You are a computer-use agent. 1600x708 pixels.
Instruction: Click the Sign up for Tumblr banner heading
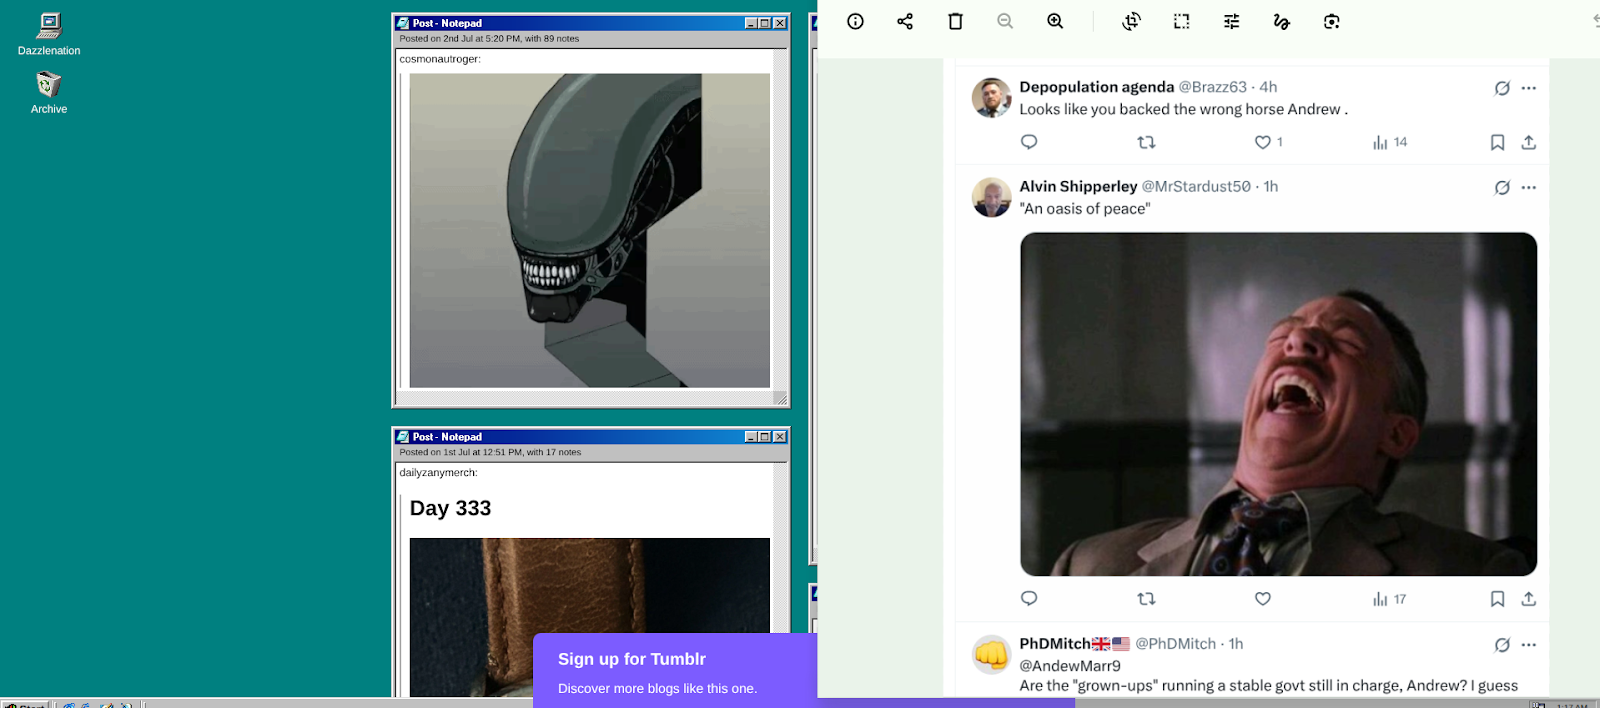point(632,659)
